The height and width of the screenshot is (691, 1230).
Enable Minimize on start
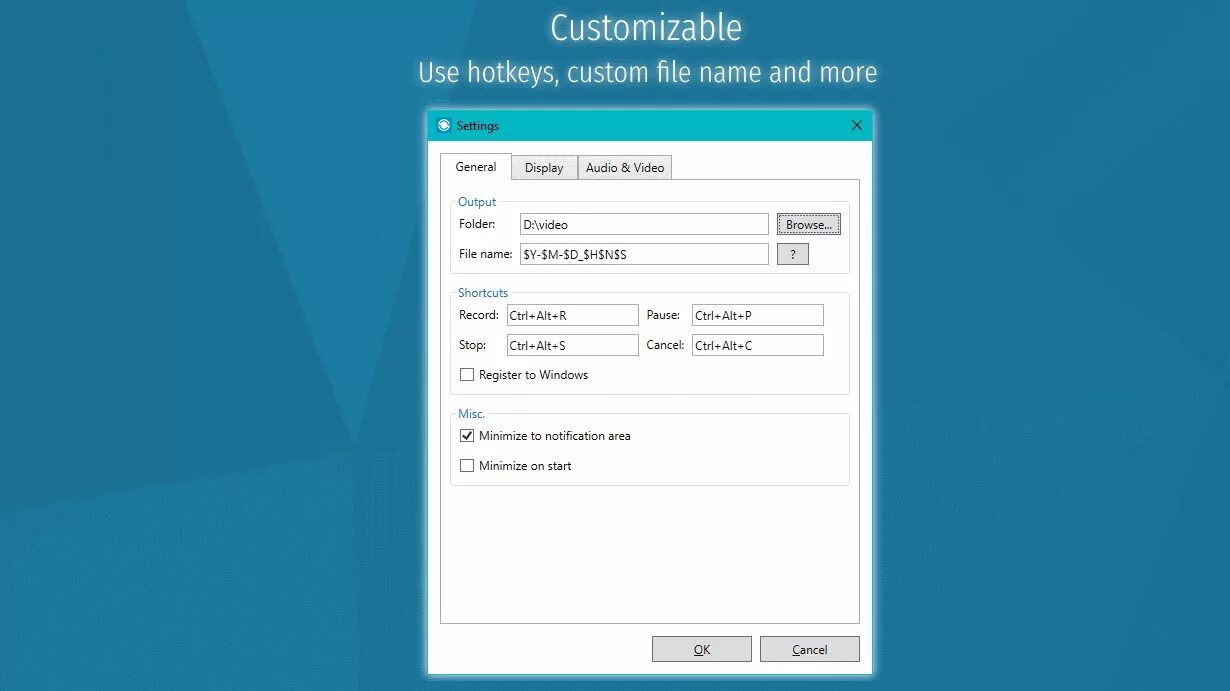[x=467, y=465]
